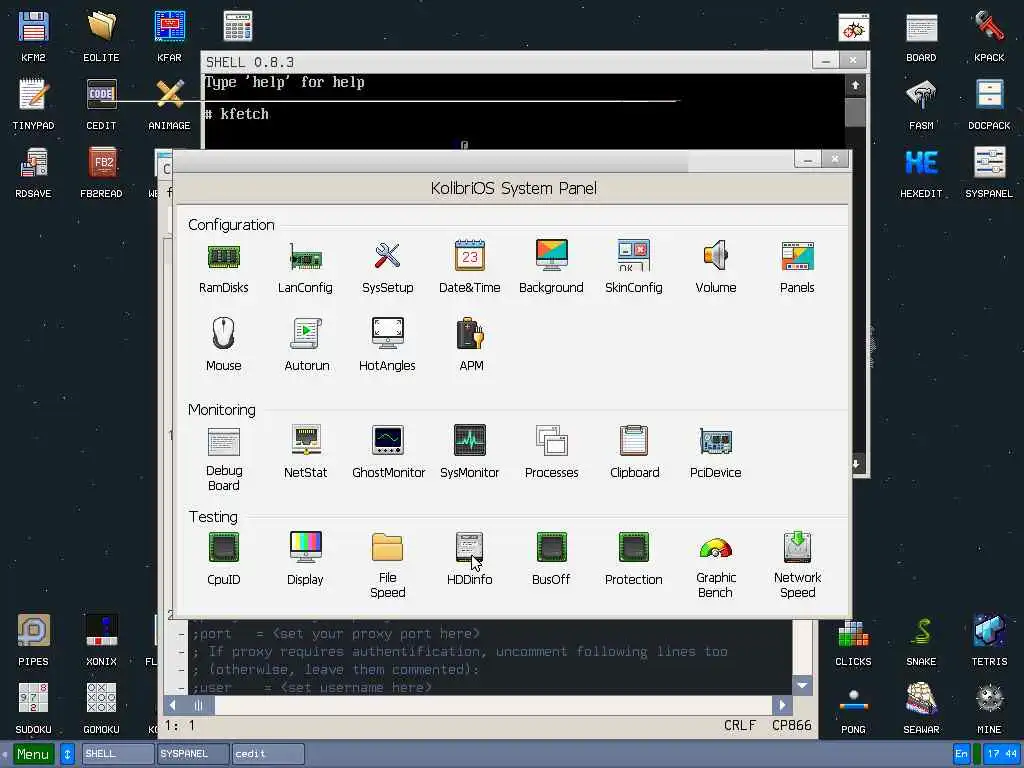
Task: Launch ANIMAGE desktop icon
Action: click(169, 104)
